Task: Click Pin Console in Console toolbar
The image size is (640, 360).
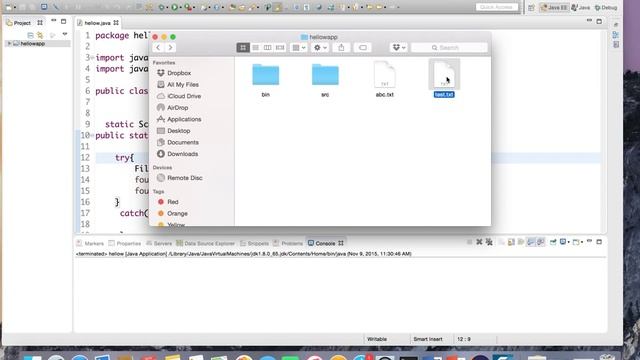Action: click(x=553, y=242)
